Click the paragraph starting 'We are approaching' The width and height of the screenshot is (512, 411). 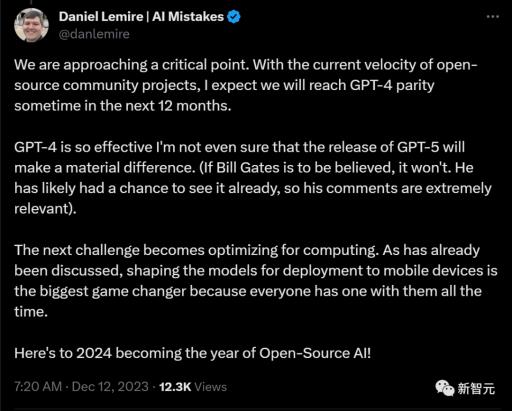coord(246,85)
